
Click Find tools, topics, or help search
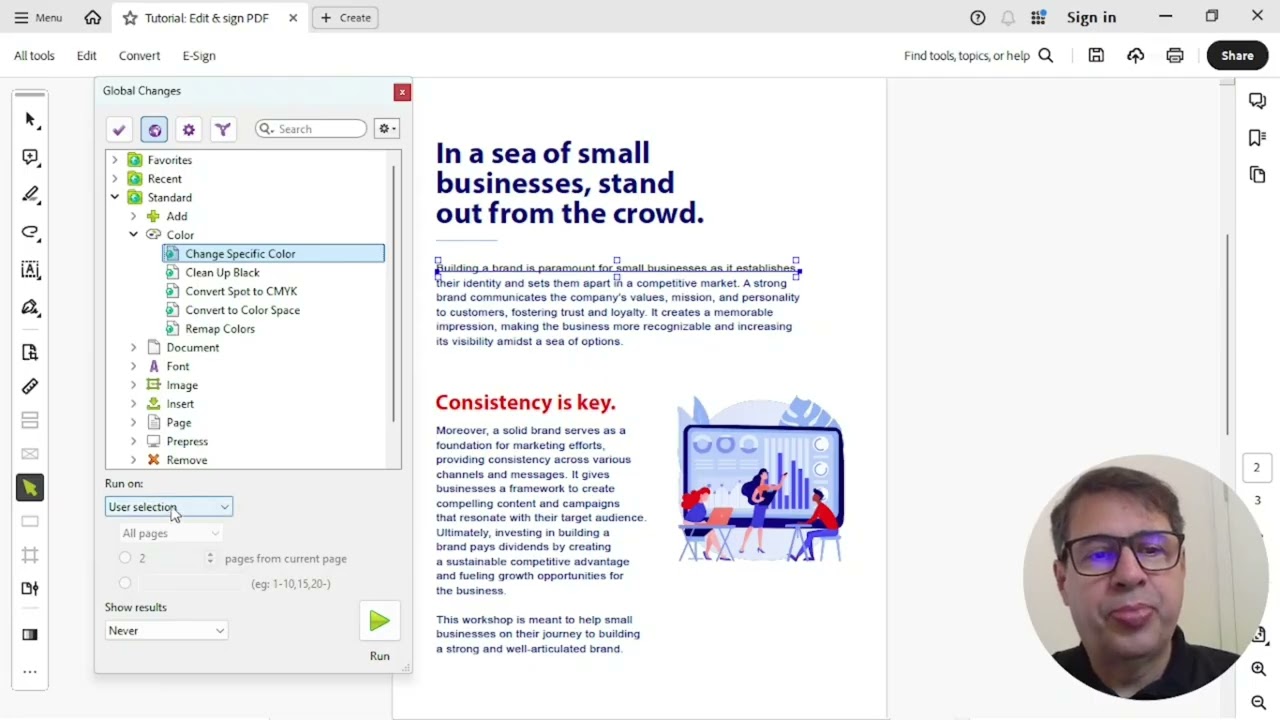(x=978, y=56)
